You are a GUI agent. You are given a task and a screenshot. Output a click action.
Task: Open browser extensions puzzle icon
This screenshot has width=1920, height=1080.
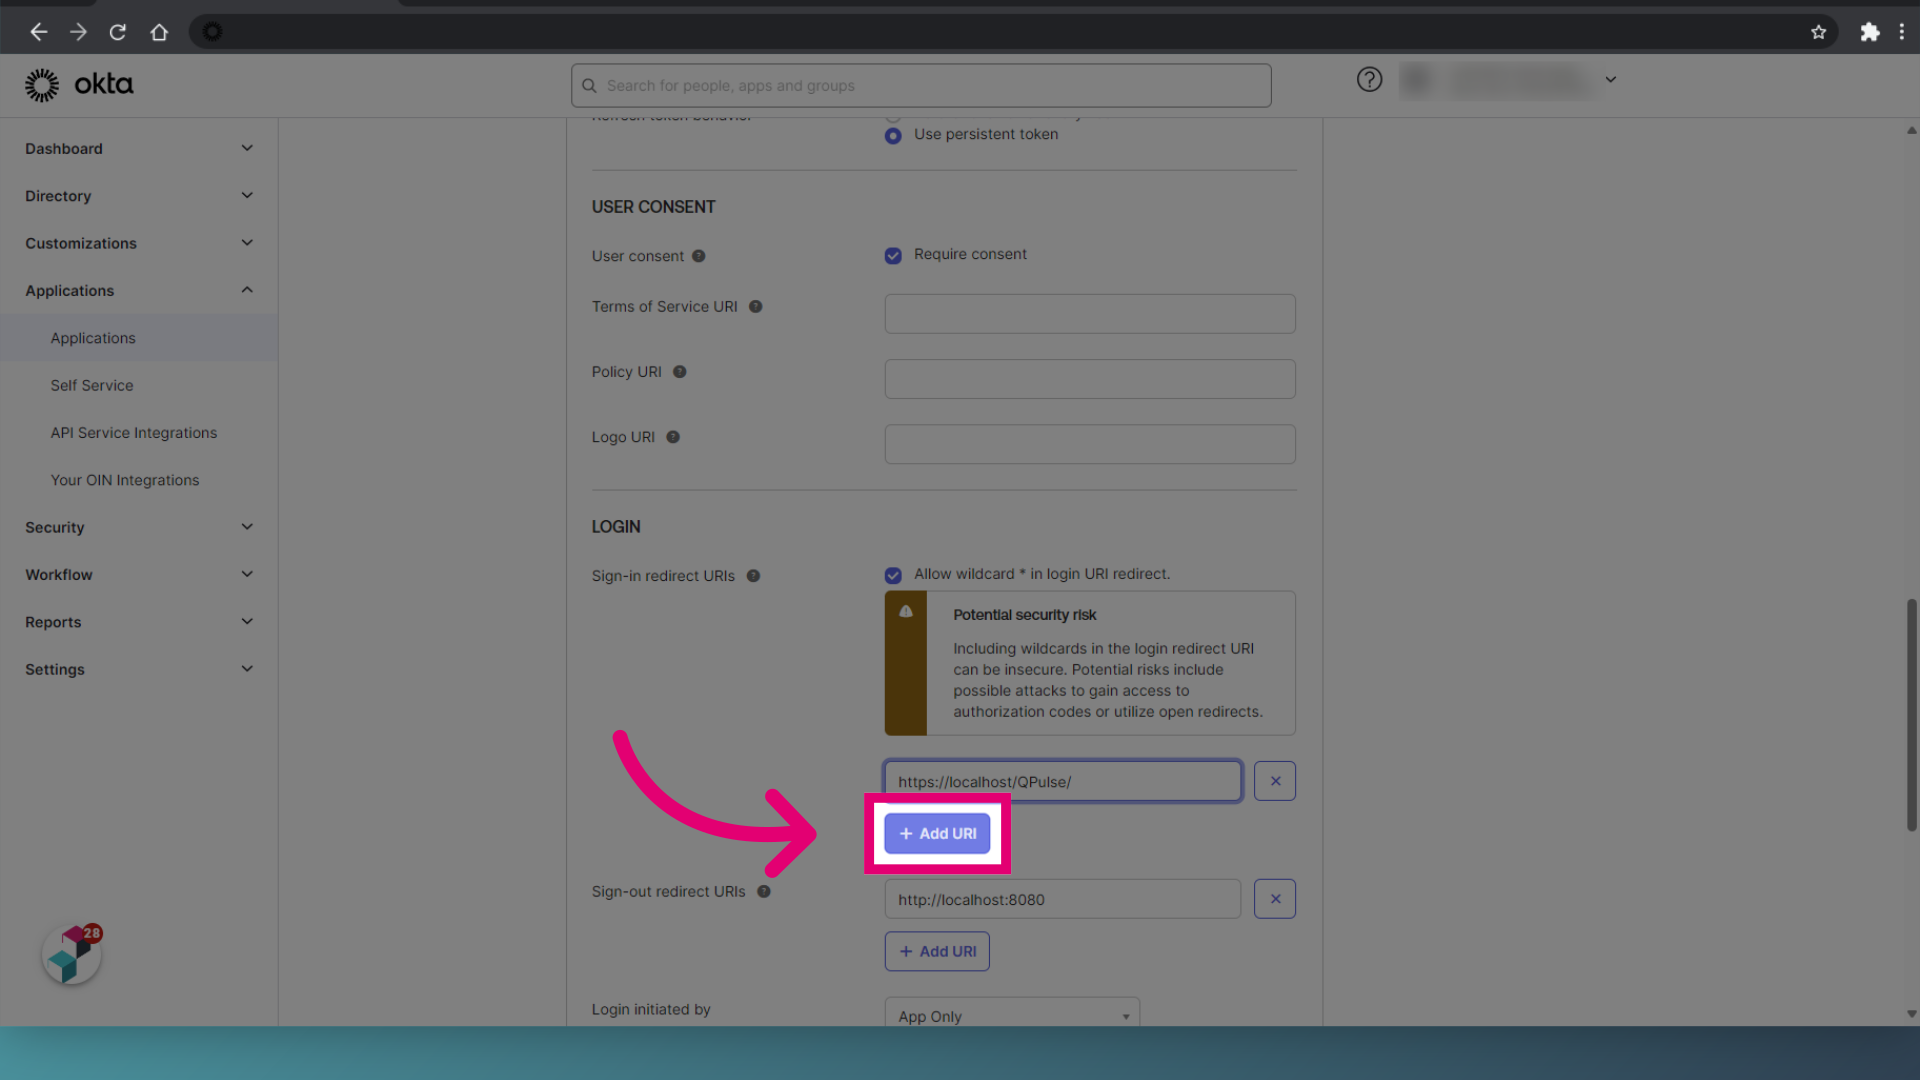[x=1869, y=32]
